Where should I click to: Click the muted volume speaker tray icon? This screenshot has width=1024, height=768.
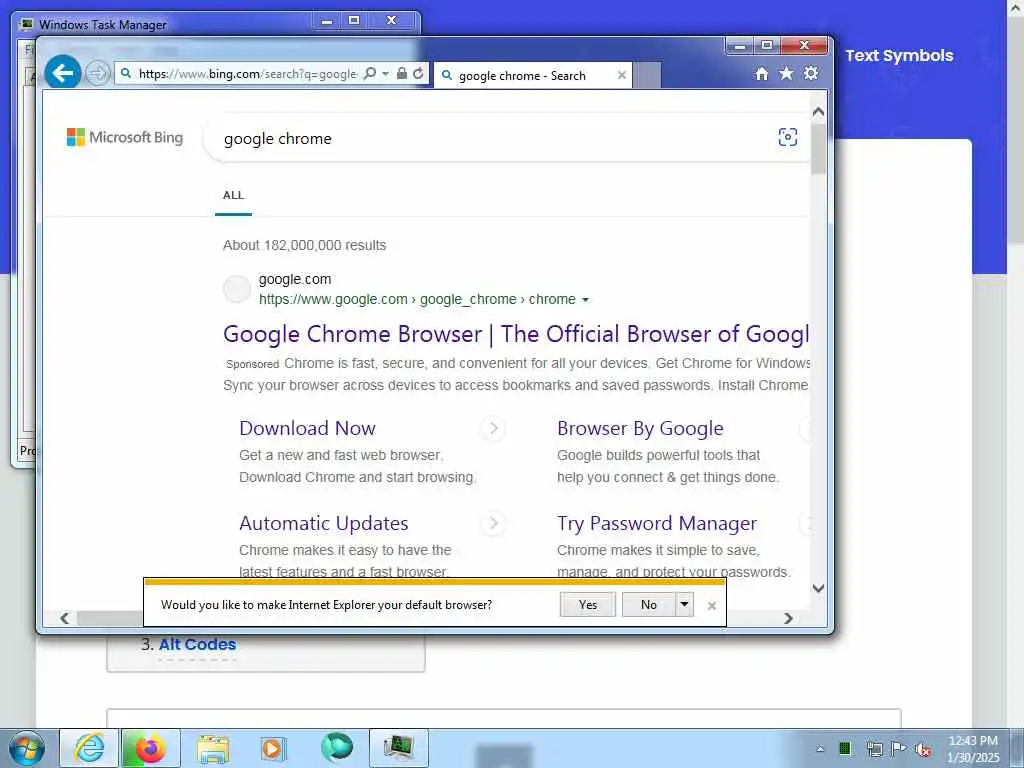click(x=923, y=749)
